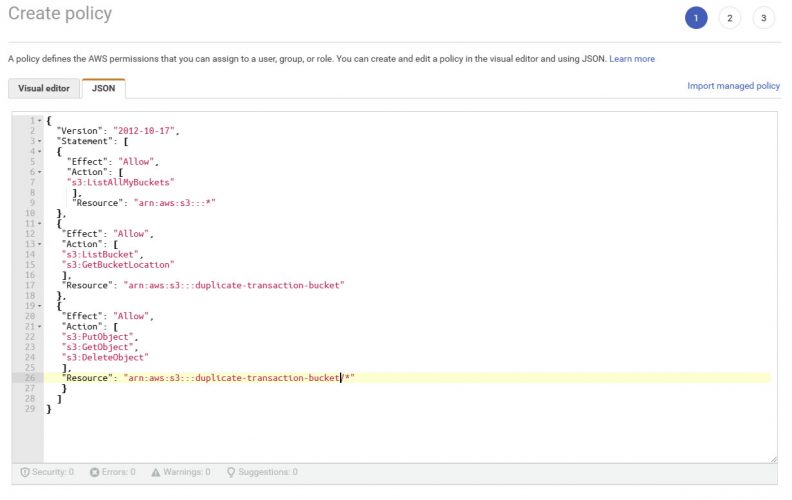792x500 pixels.
Task: Go to step 3 circle indicator
Action: point(764,18)
